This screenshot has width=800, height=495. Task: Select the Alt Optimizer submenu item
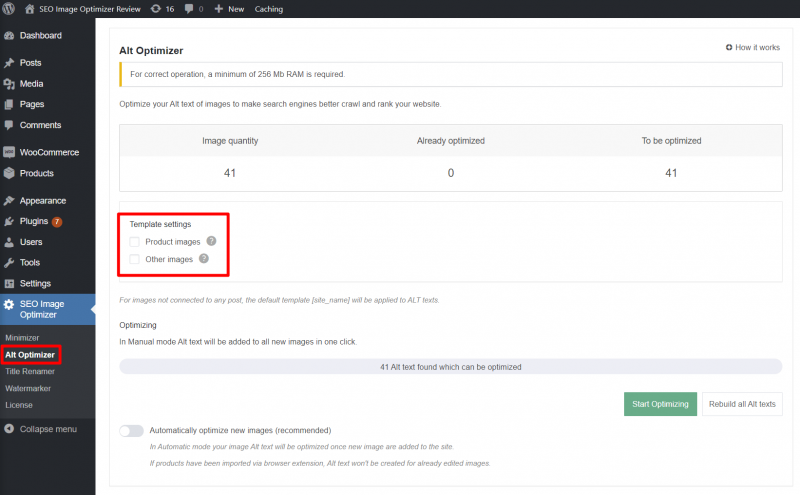(30, 355)
